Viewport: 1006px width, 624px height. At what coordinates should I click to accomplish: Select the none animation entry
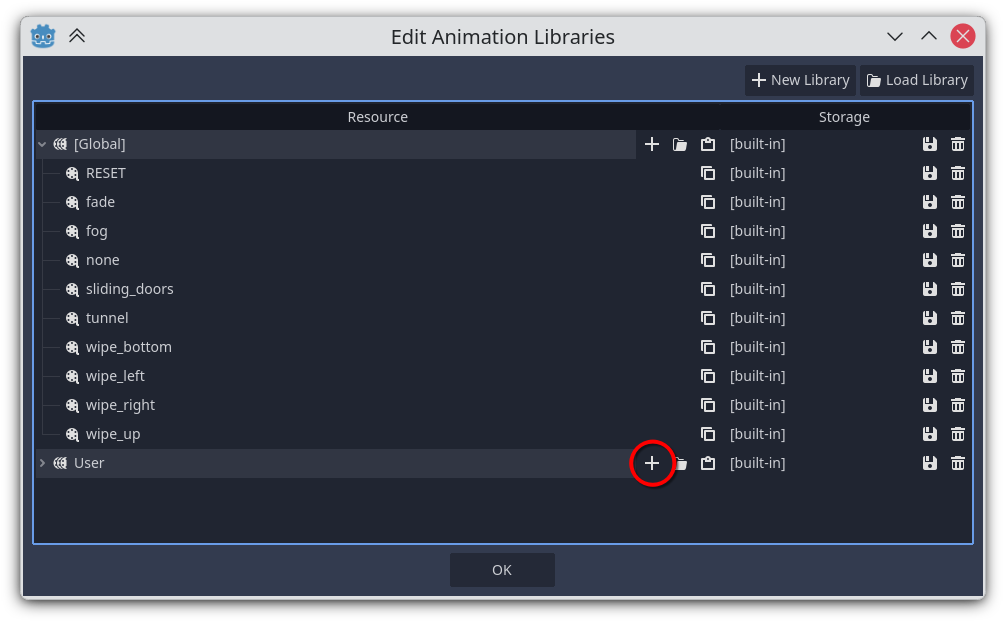(102, 260)
